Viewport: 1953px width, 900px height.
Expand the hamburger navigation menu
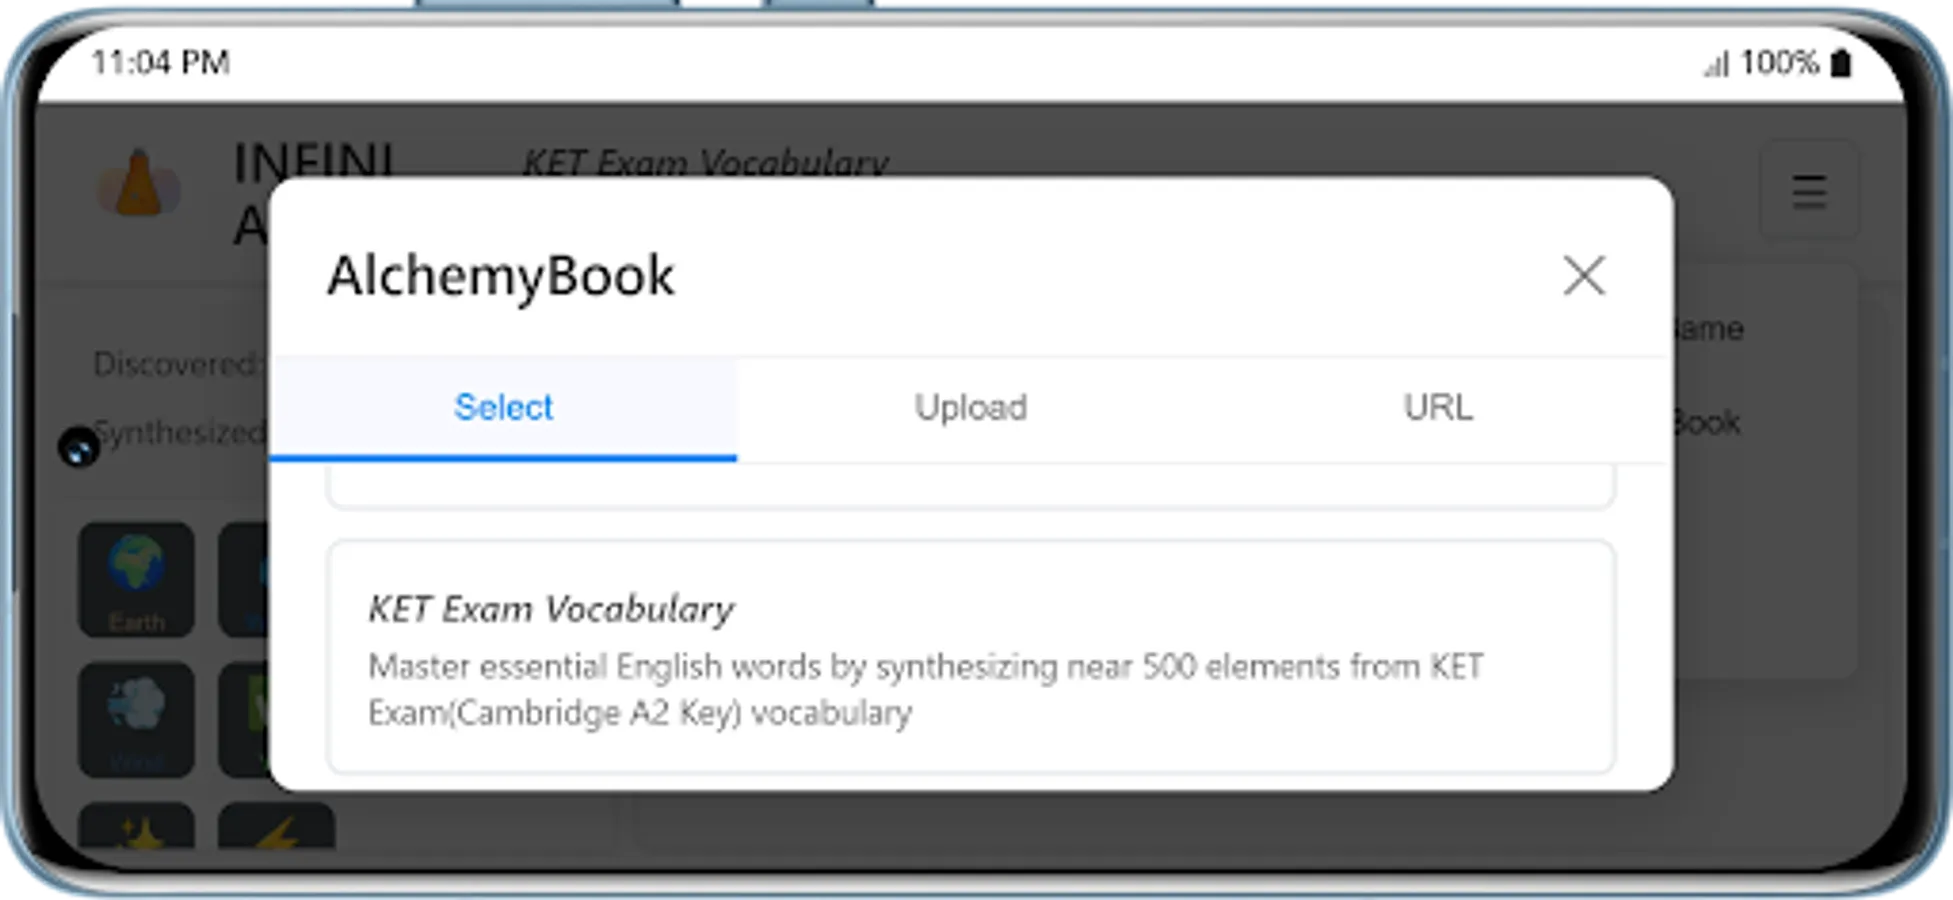click(1806, 192)
